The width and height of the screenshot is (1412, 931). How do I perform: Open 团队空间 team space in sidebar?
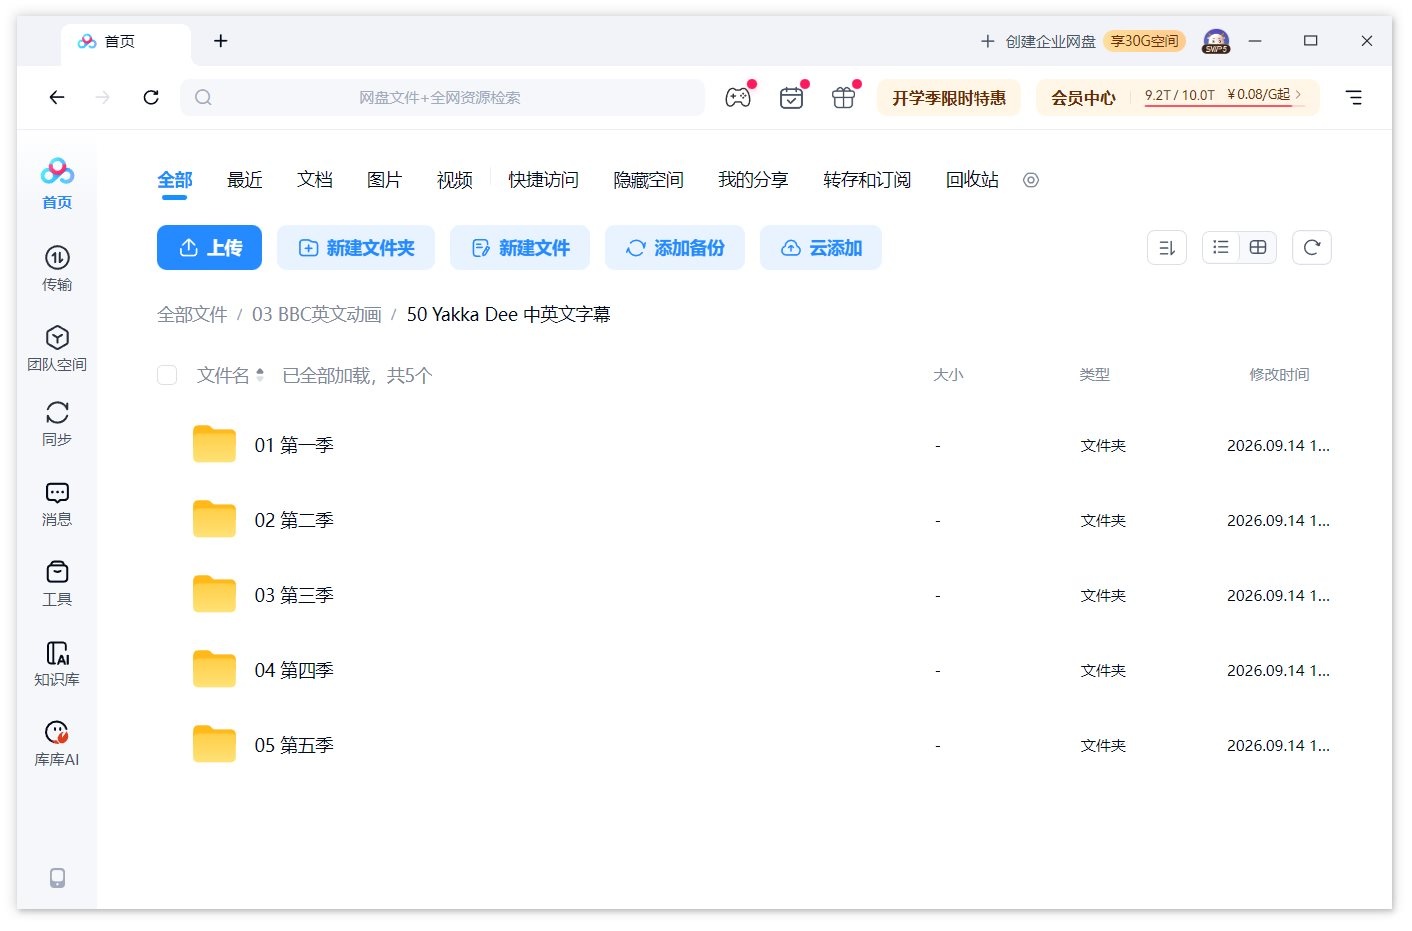[x=57, y=348]
